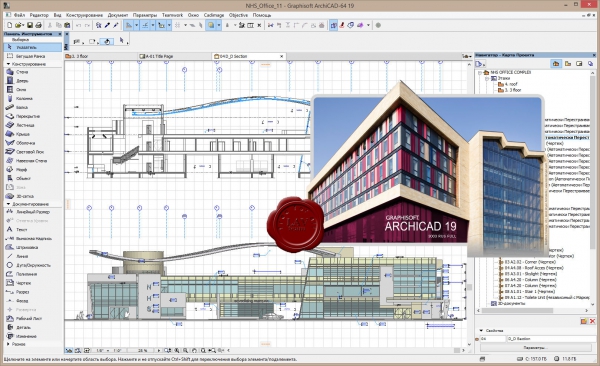Activate the Arc/Circle (Дуга/Окружность) tool
600x366 pixels.
(32, 265)
